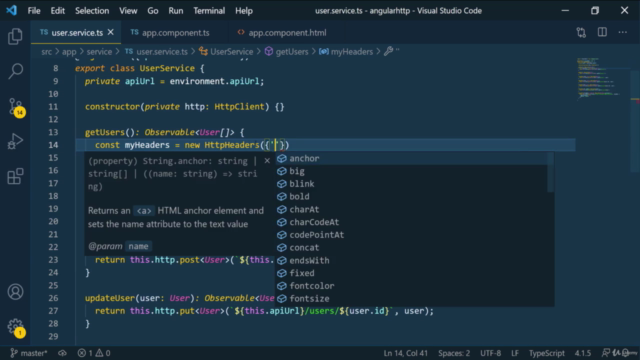Open the Selection menu
The width and height of the screenshot is (640, 360).
tap(92, 11)
